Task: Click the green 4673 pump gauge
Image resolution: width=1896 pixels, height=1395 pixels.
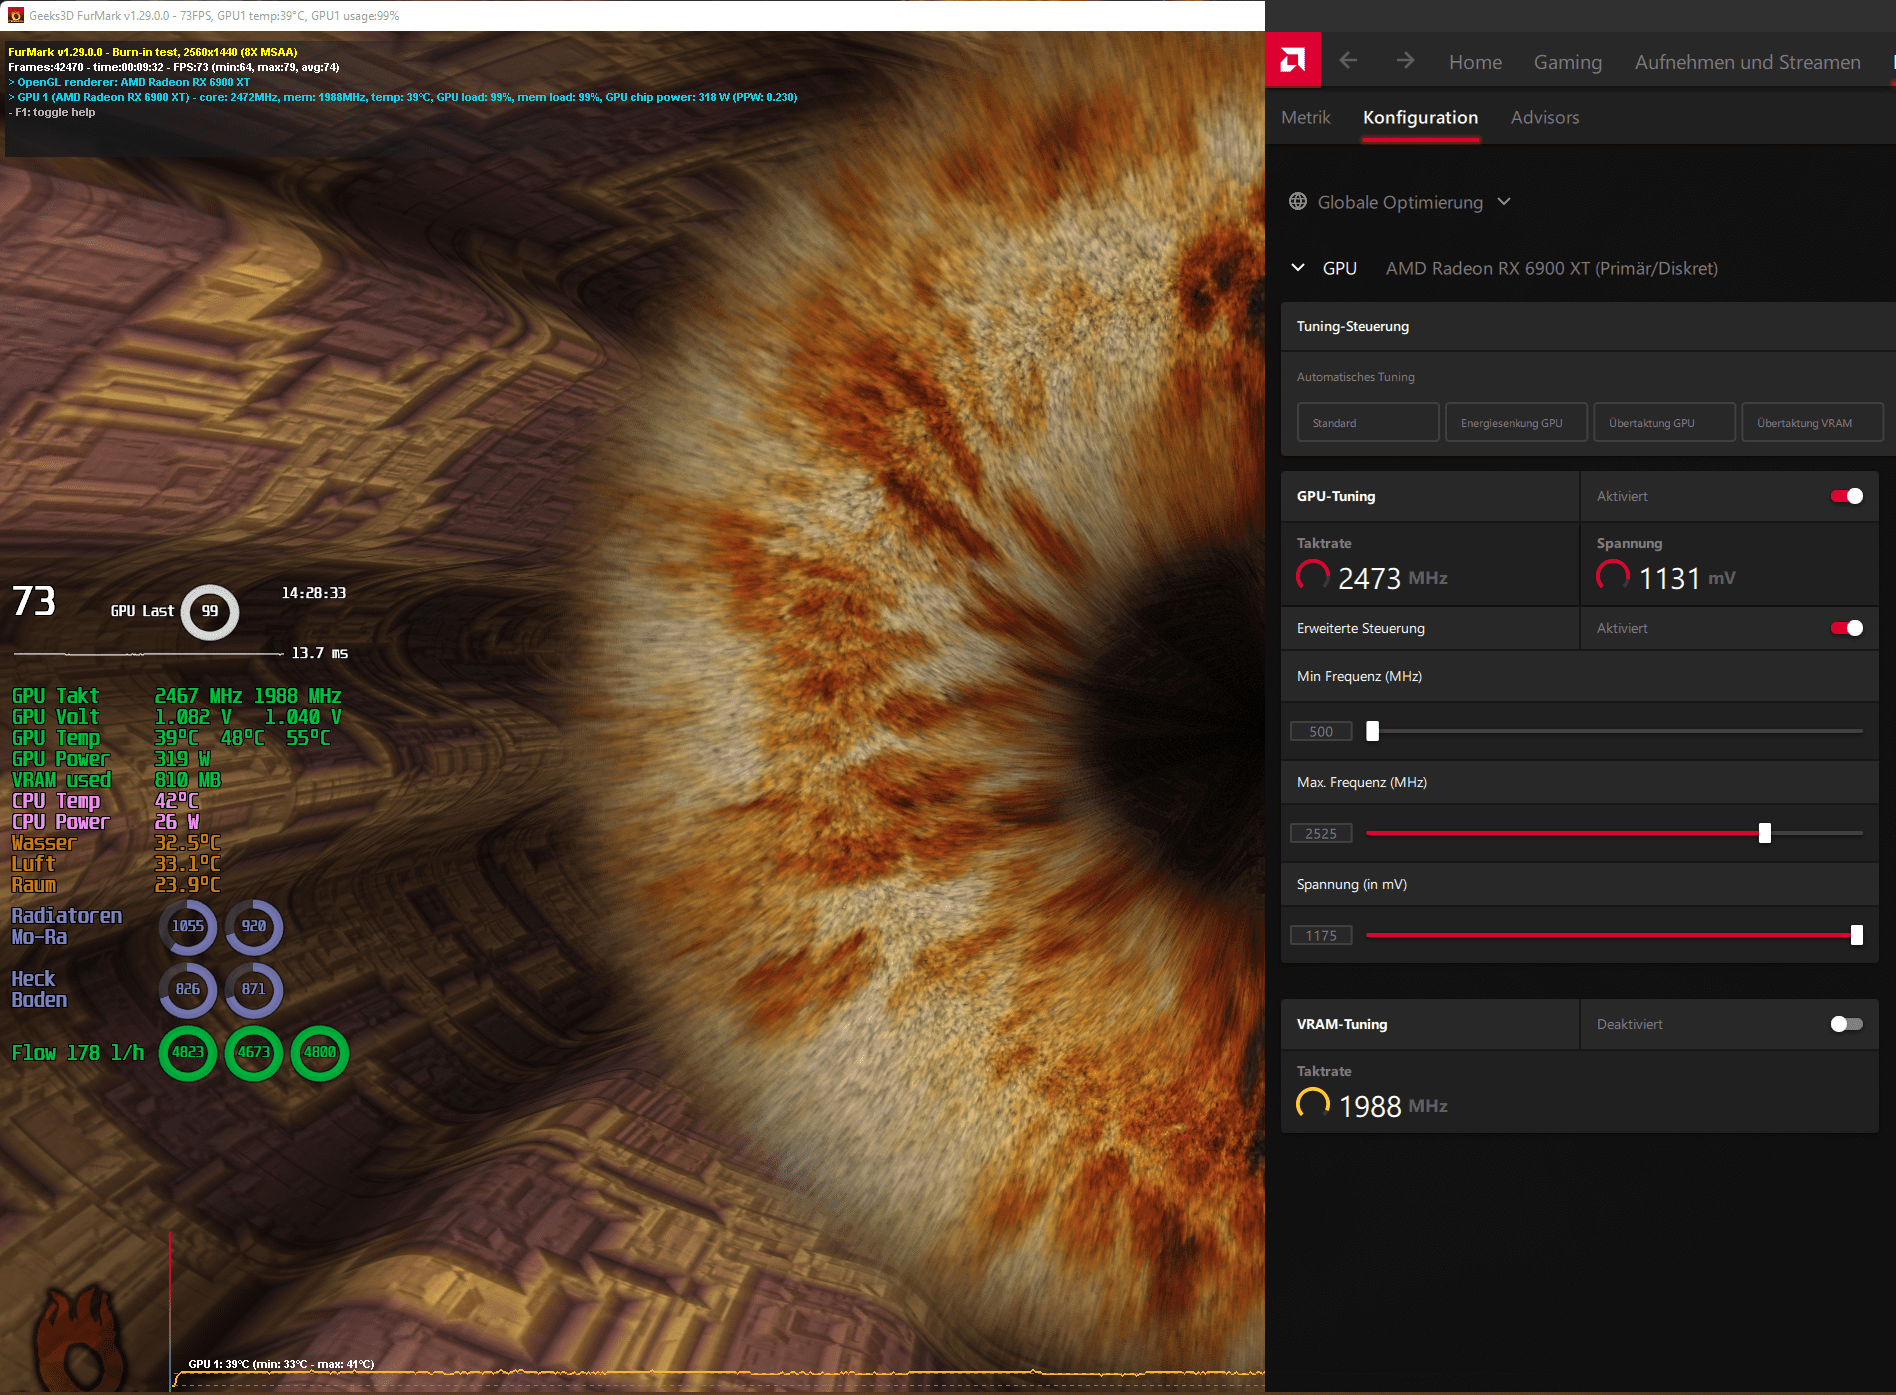Action: 254,1053
